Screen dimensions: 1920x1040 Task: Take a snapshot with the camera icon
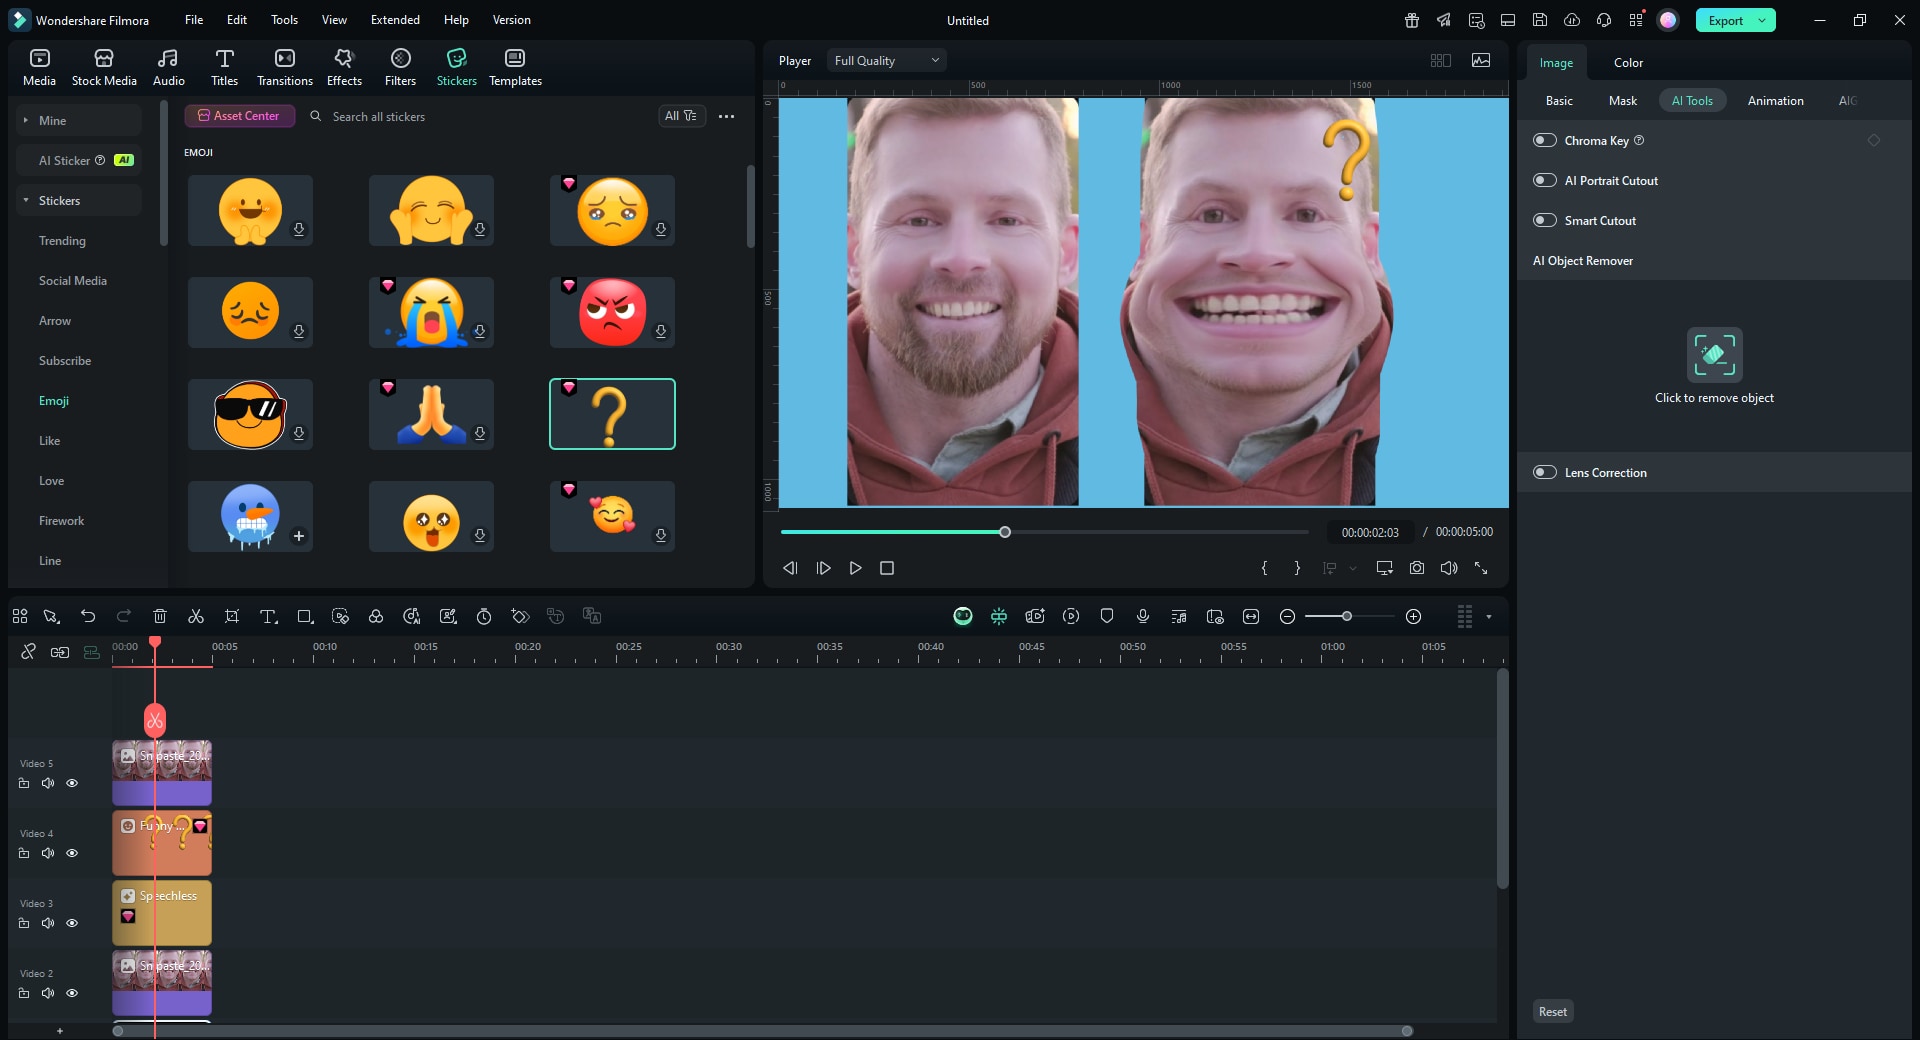1417,568
